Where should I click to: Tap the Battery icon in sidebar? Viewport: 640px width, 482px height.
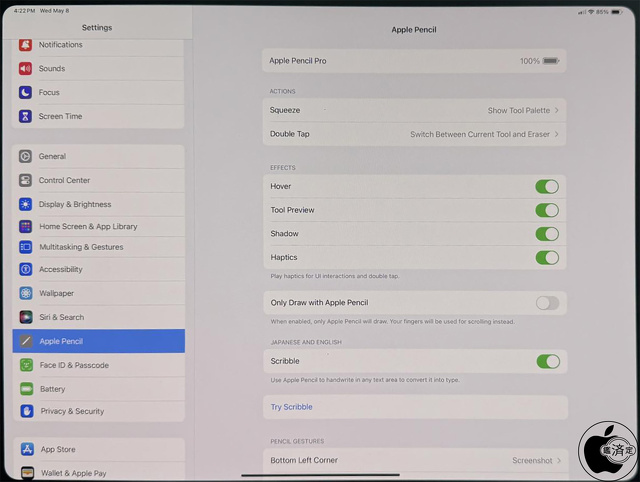(x=26, y=389)
